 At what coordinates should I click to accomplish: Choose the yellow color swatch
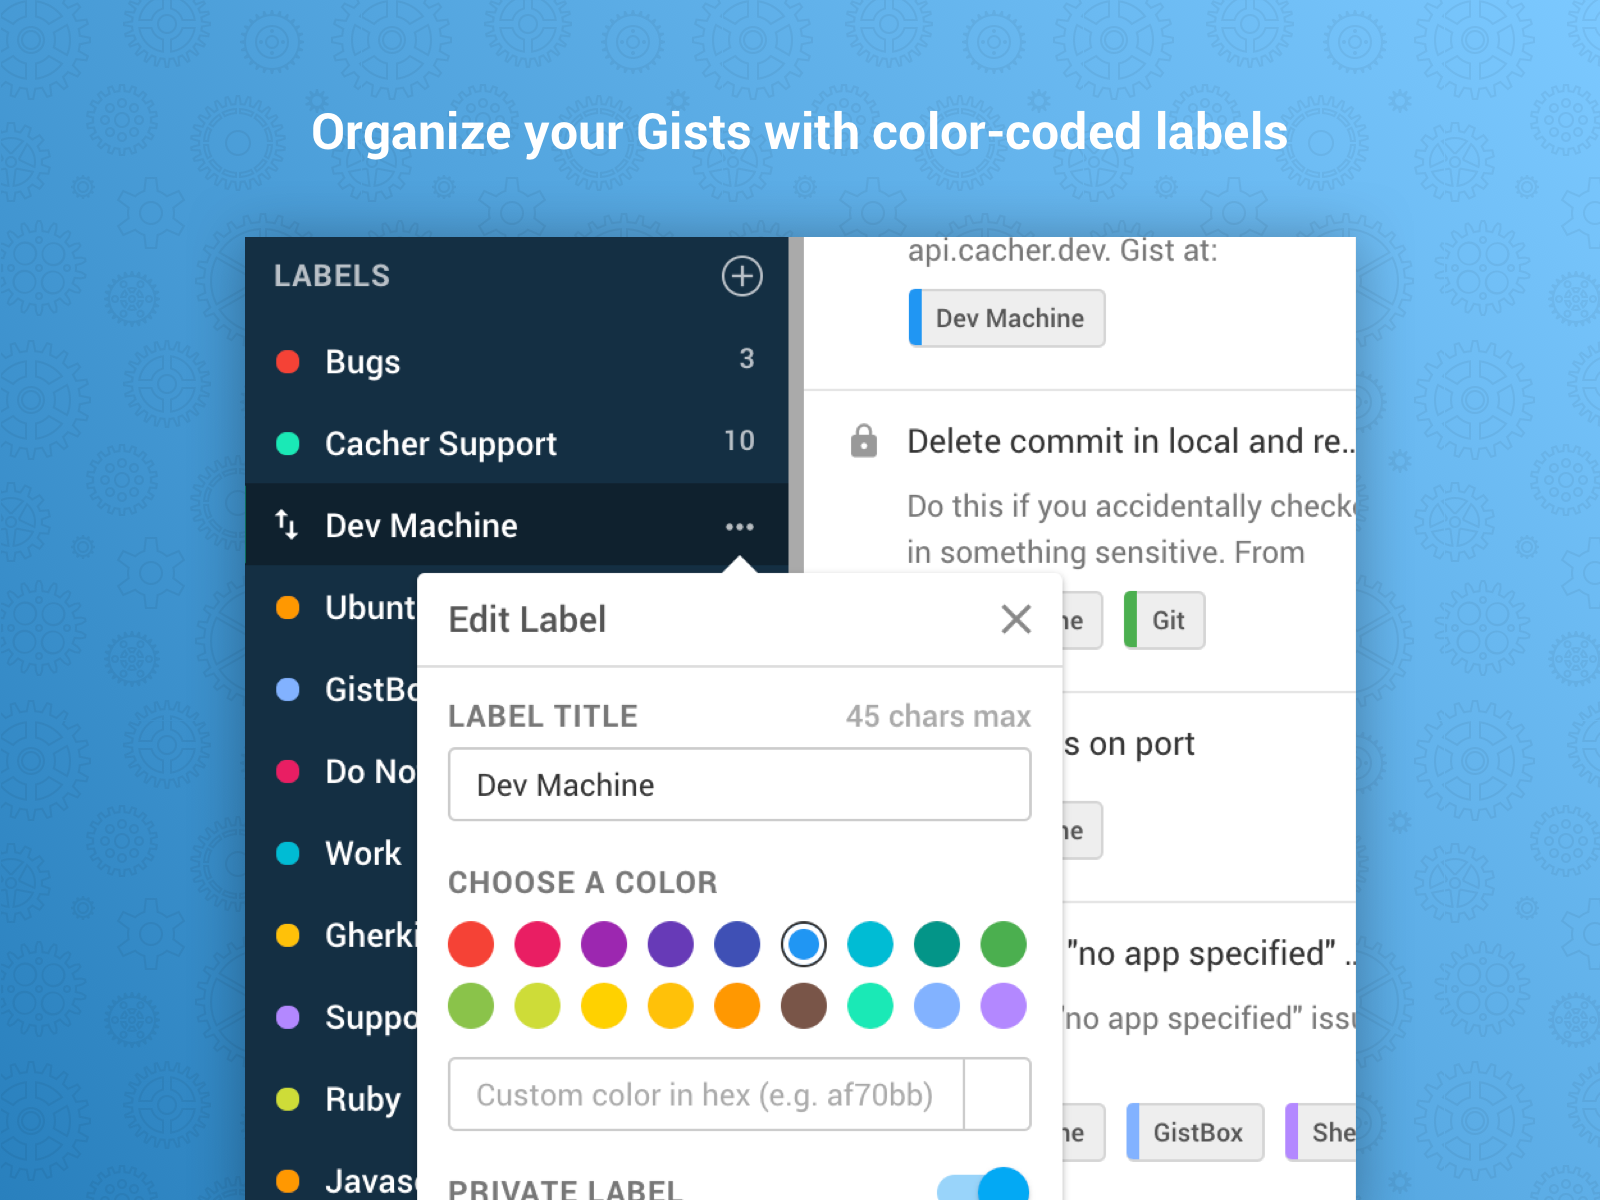coord(604,1006)
